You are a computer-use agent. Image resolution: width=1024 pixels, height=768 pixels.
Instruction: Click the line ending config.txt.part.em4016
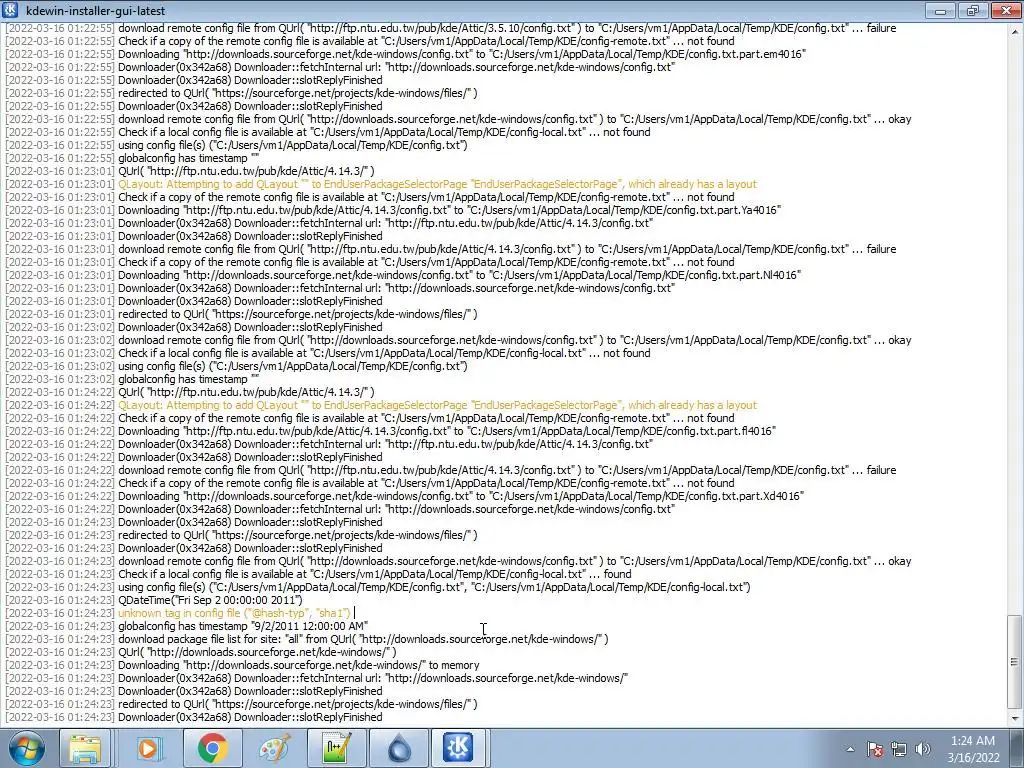(x=406, y=54)
